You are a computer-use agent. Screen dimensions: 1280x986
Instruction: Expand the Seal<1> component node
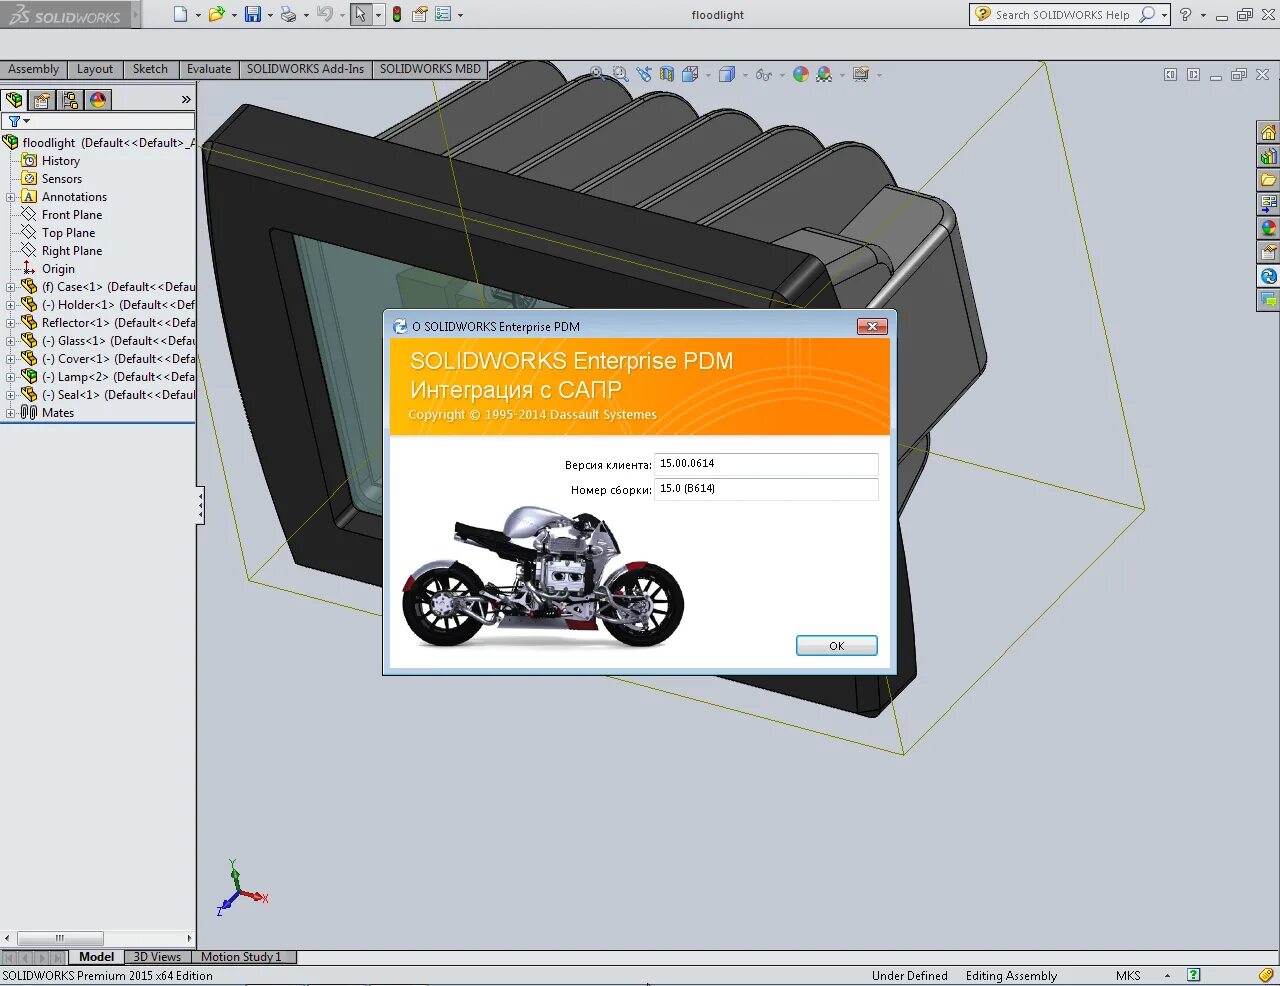[11, 395]
